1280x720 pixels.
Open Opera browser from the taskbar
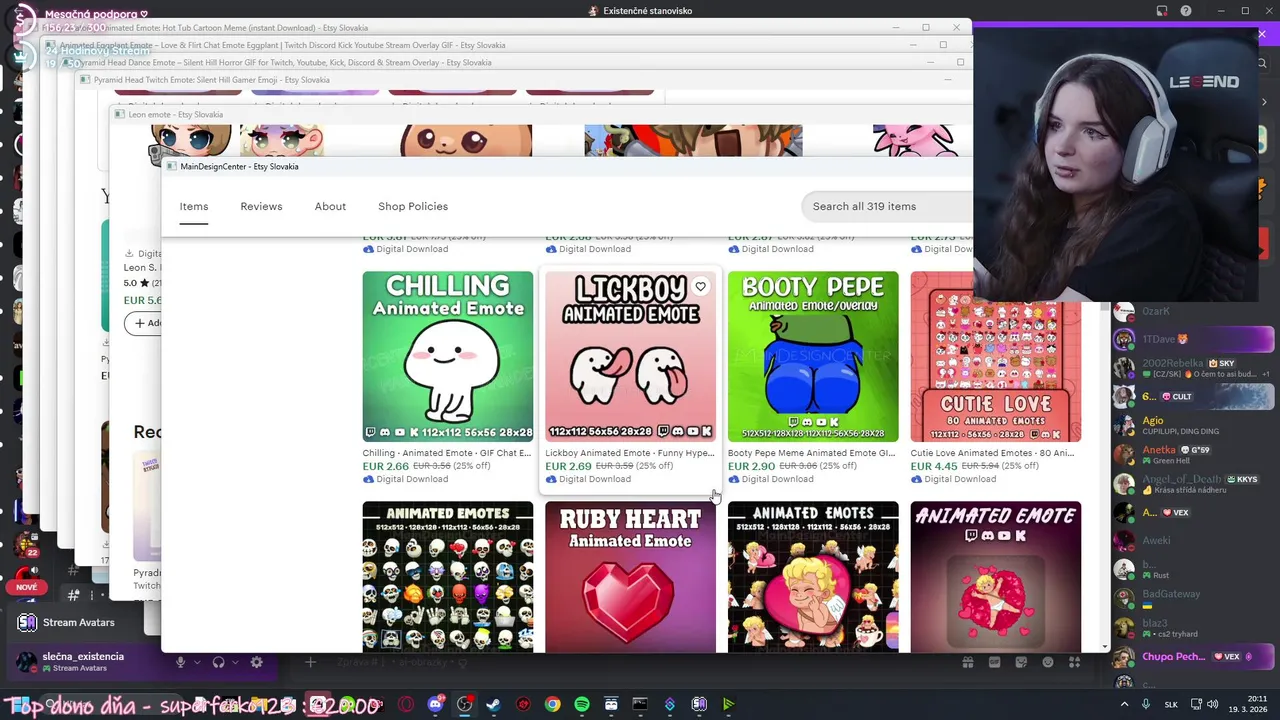[405, 704]
